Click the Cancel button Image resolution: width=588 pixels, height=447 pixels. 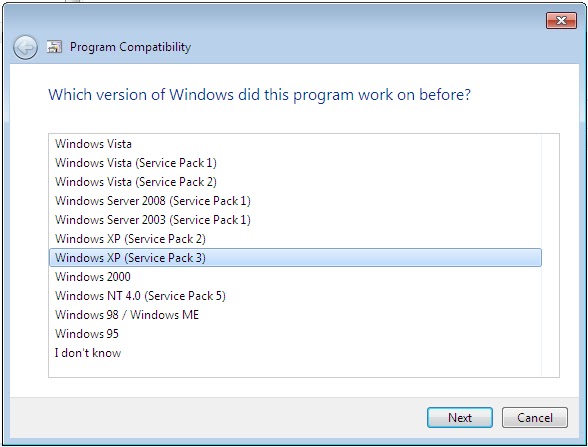(x=535, y=417)
